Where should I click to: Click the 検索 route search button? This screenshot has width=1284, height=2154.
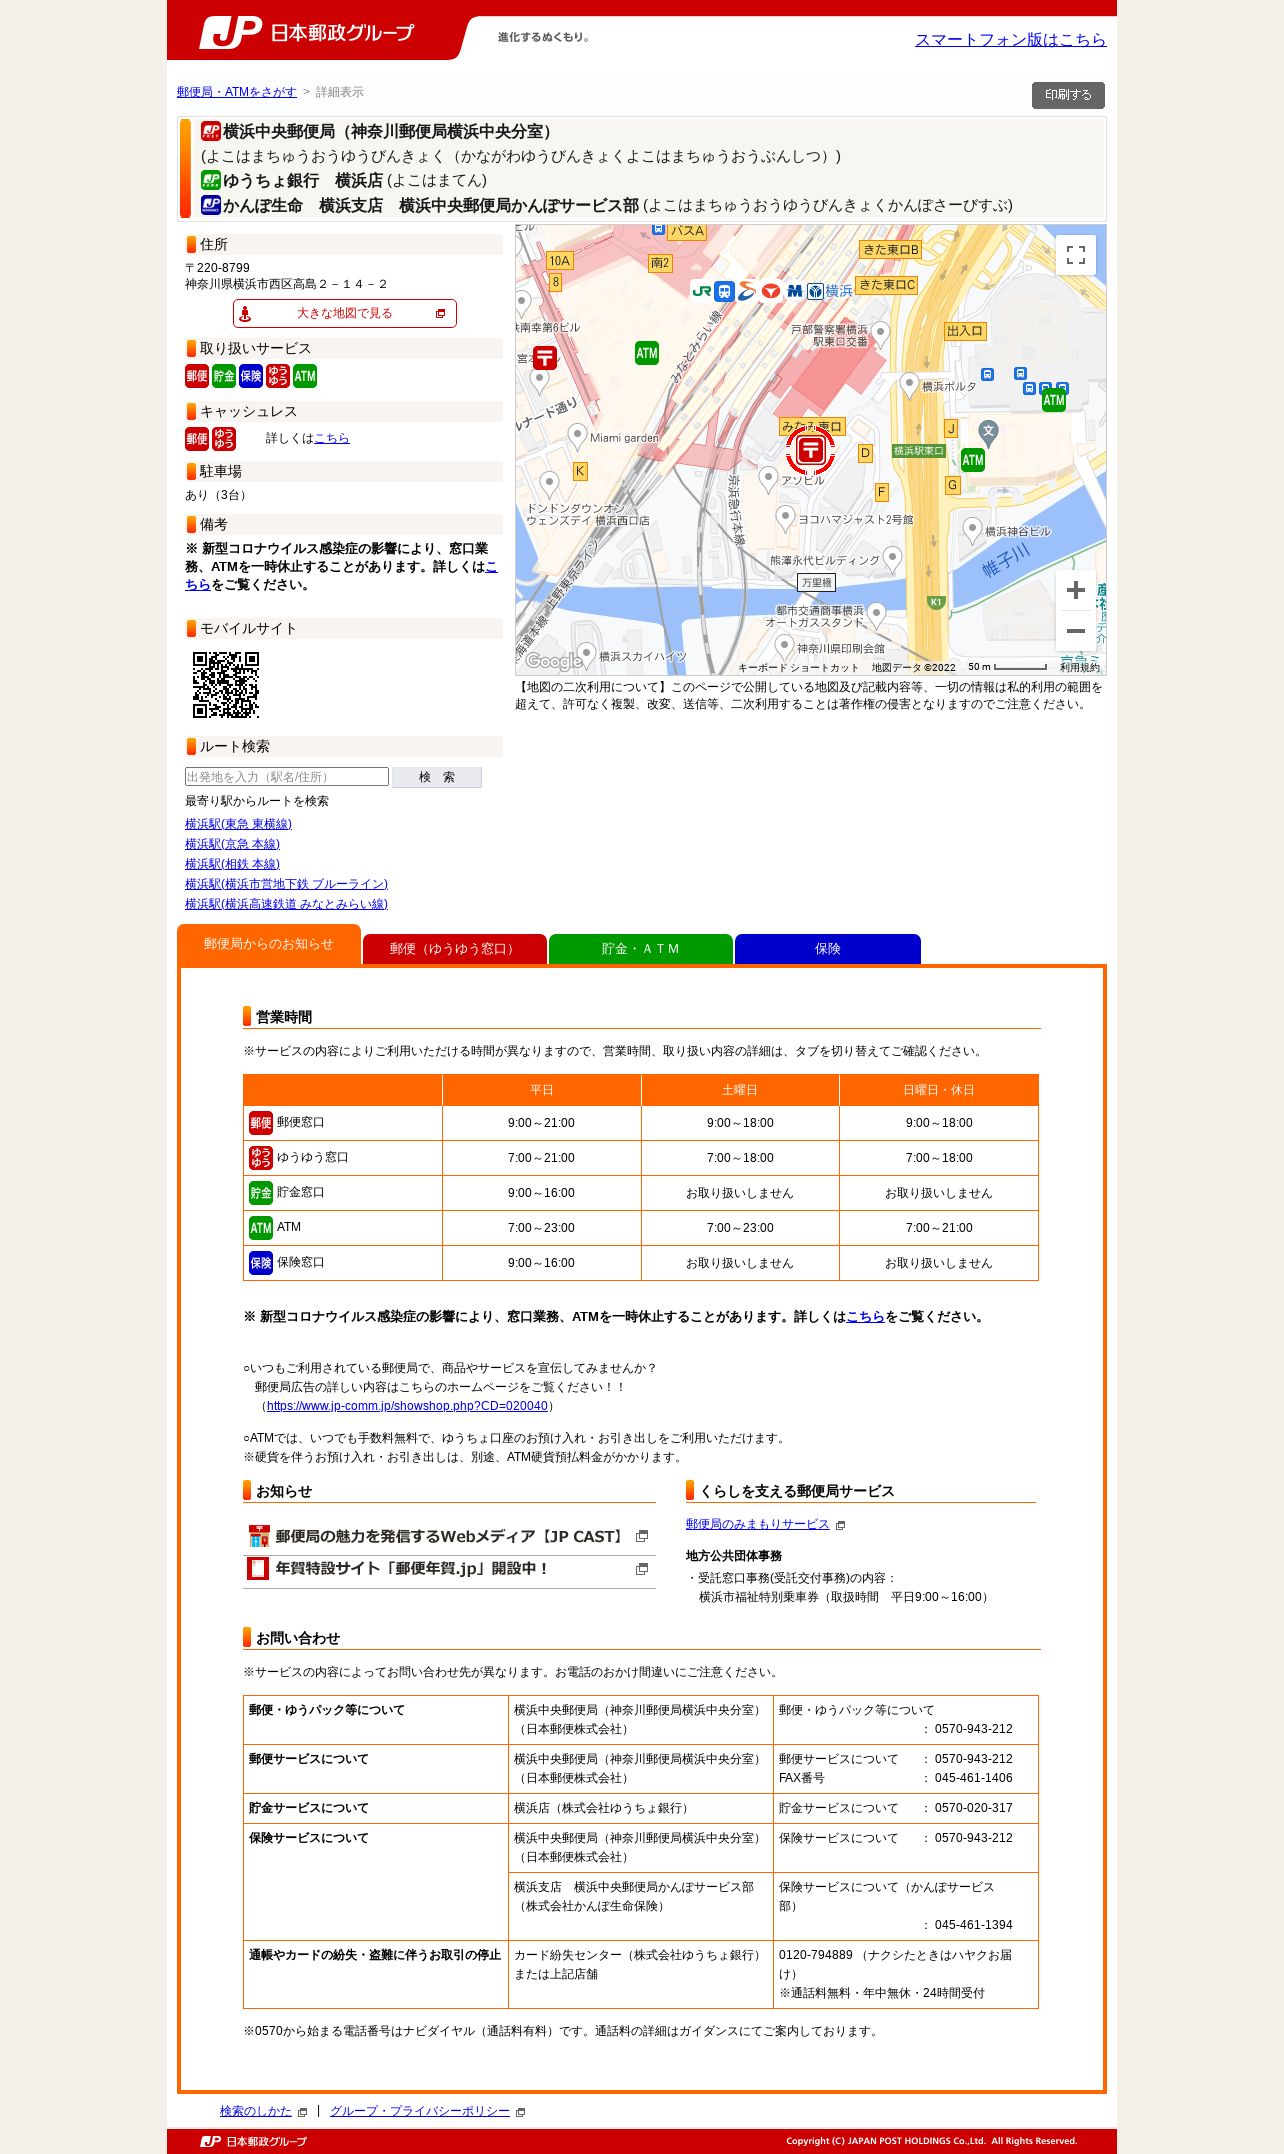coord(437,777)
